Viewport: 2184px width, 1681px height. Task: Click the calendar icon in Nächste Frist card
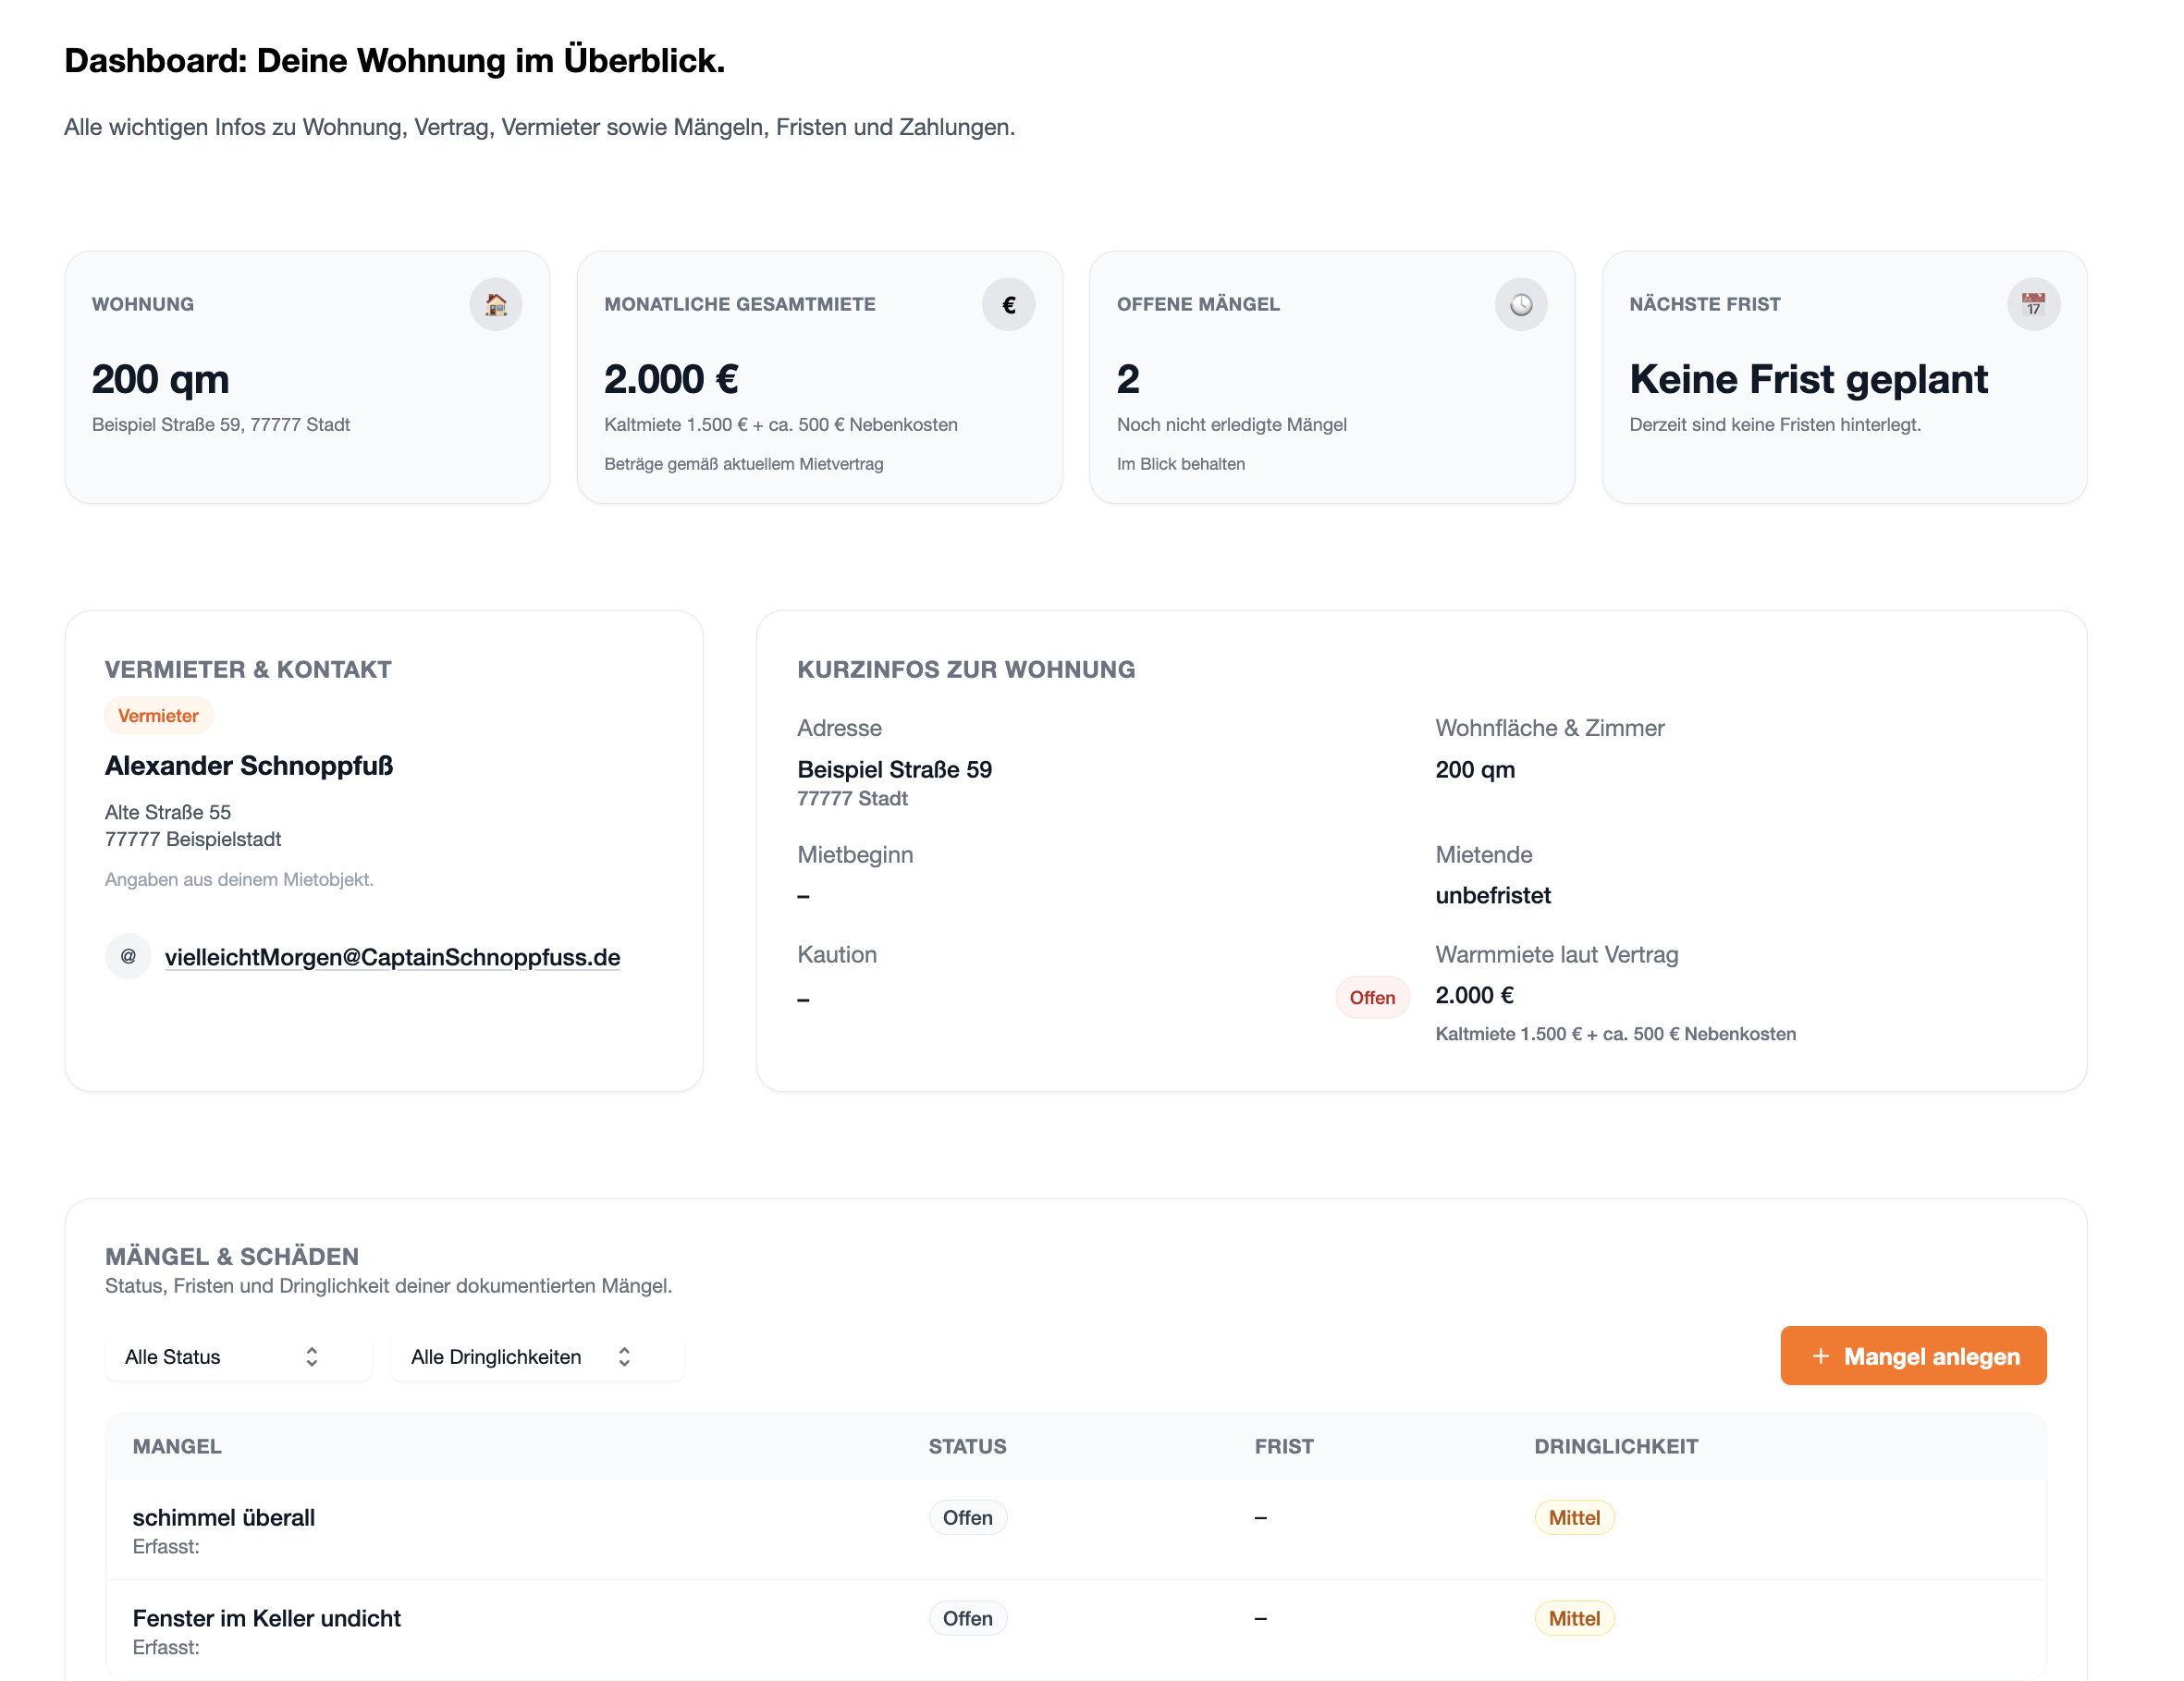point(2033,304)
